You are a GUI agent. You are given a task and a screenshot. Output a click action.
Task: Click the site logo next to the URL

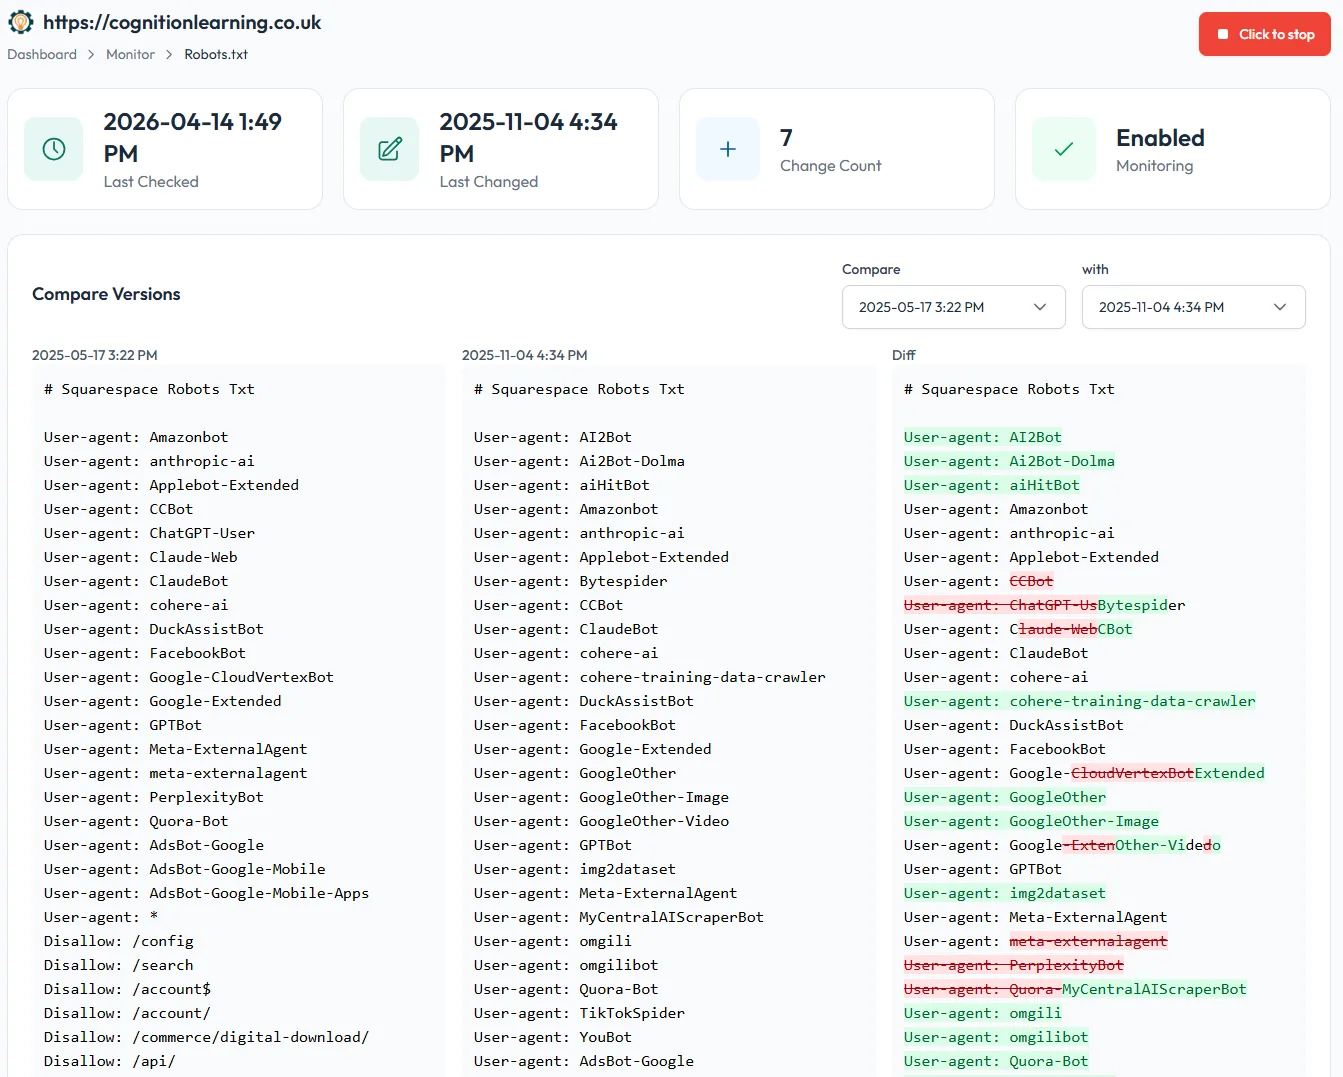coord(20,21)
